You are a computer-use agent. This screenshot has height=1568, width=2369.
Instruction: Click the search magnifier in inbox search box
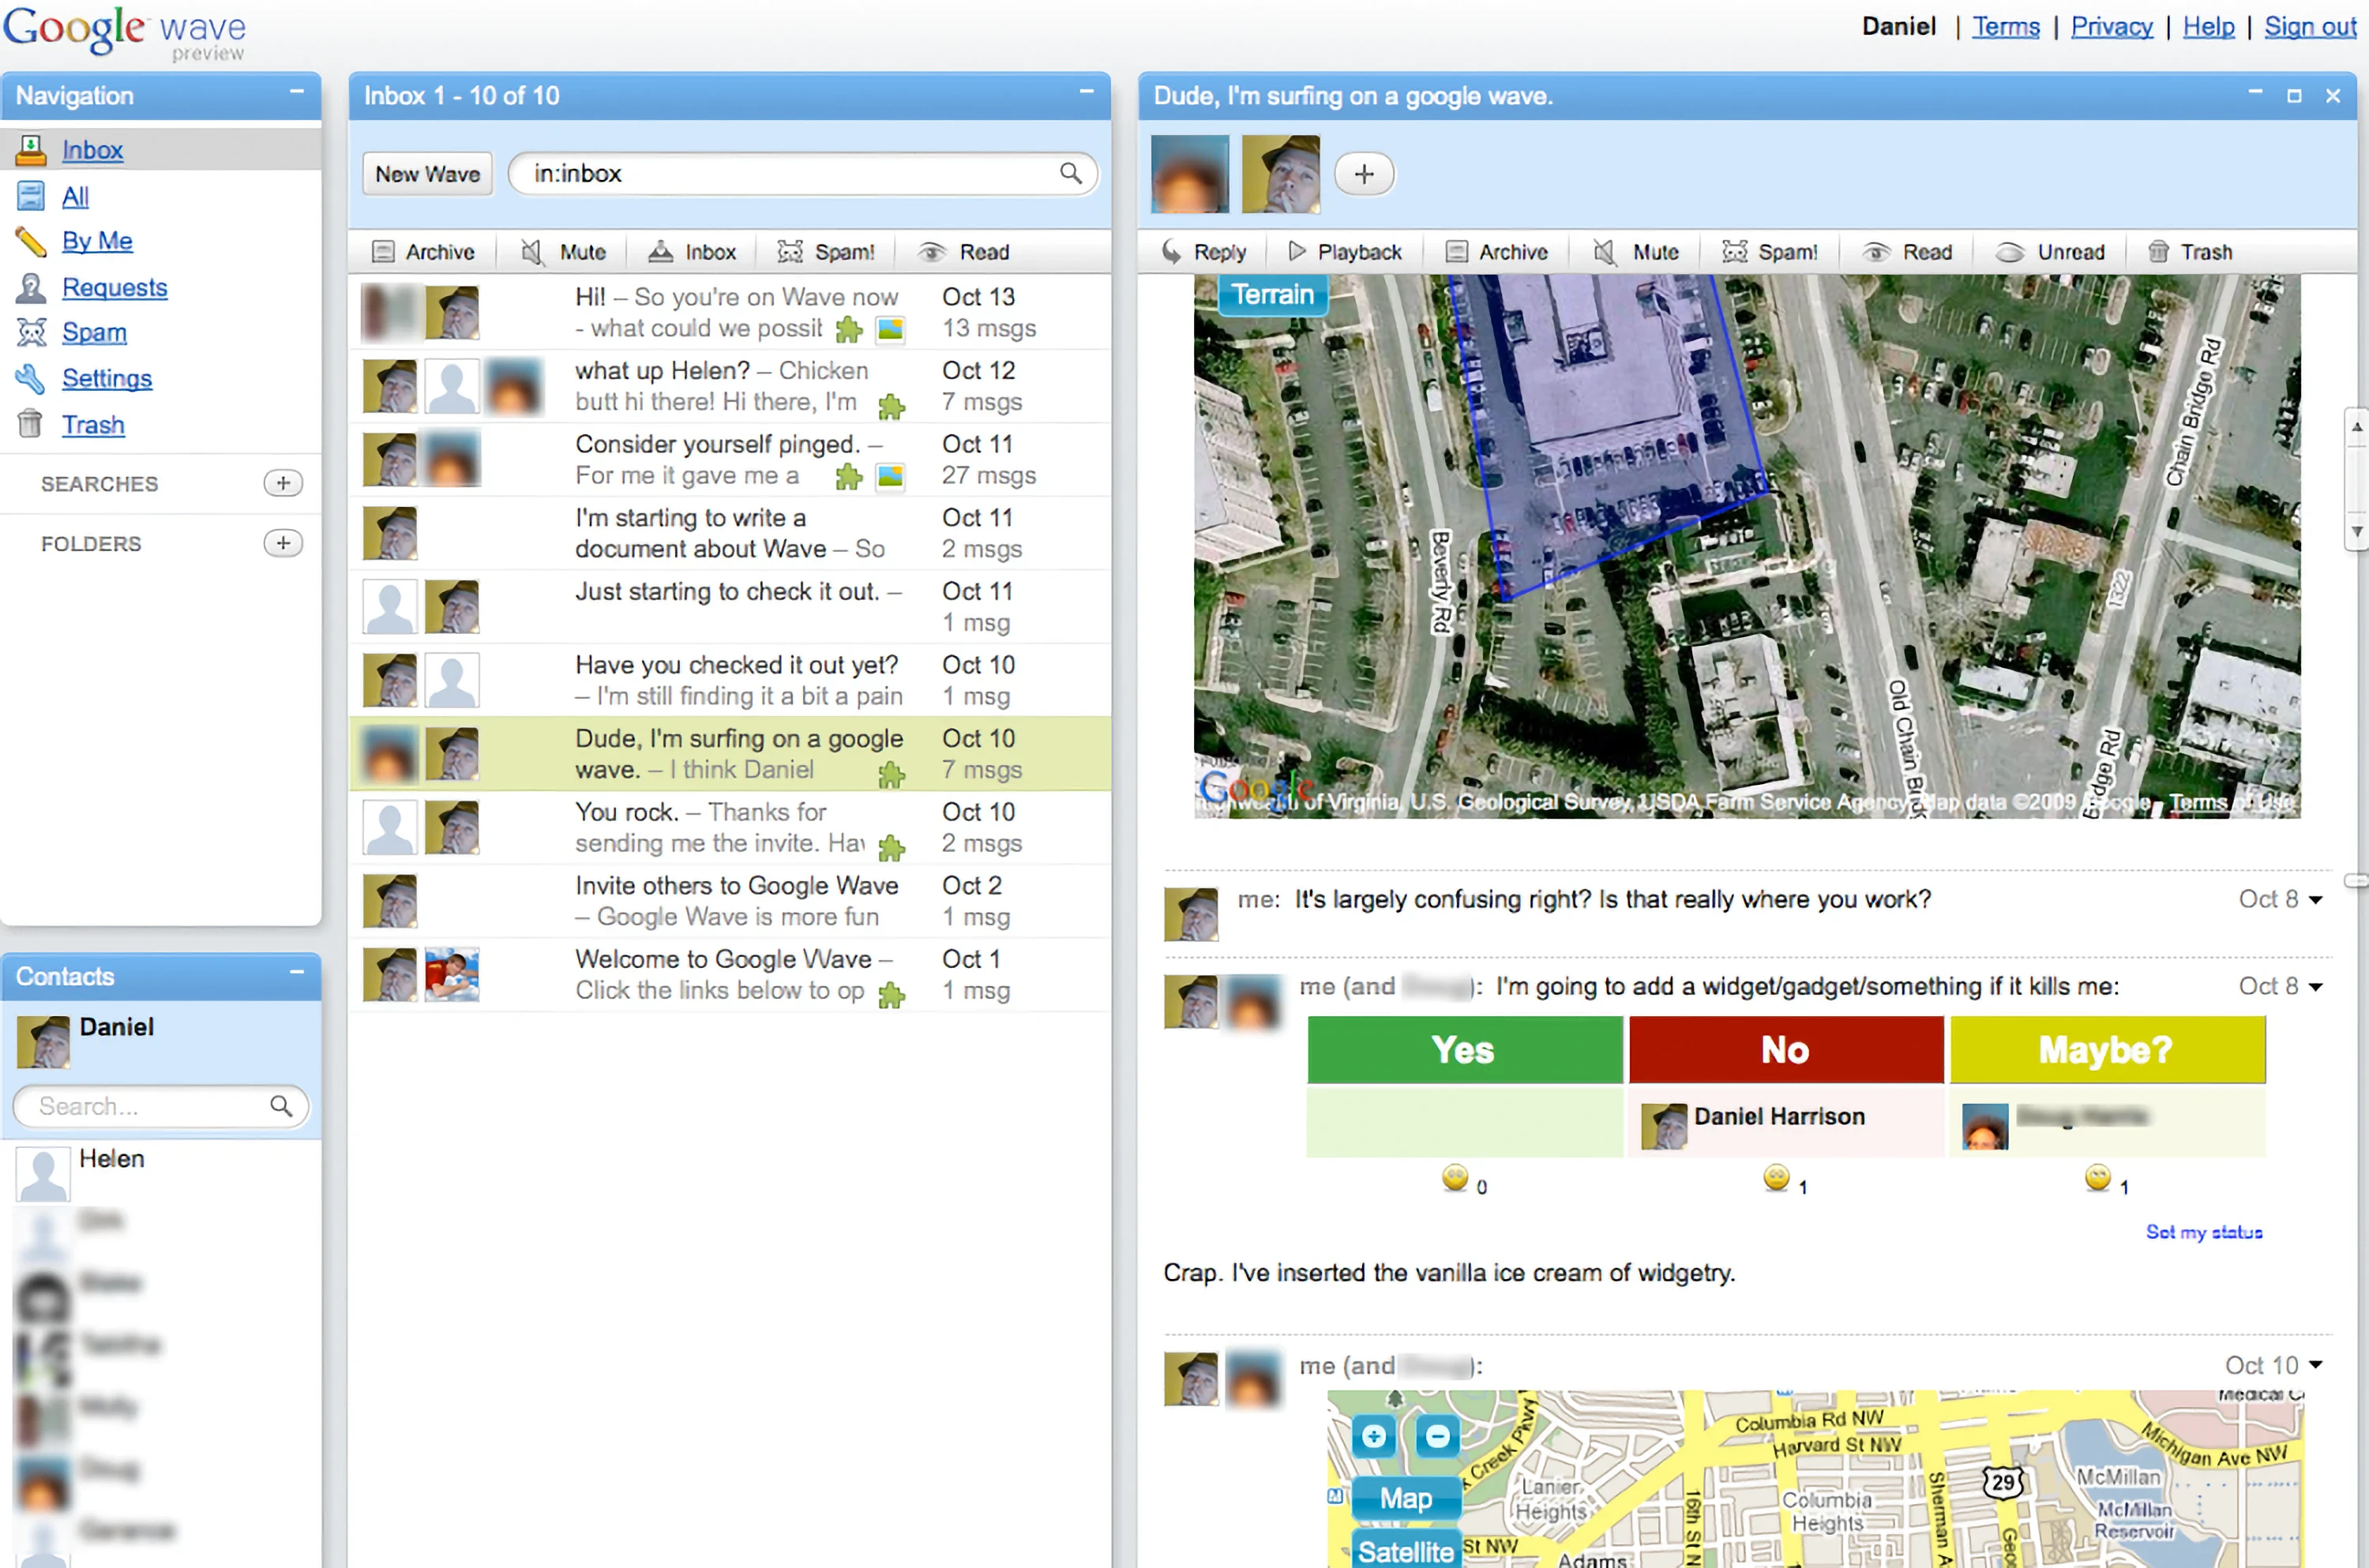pos(1070,174)
